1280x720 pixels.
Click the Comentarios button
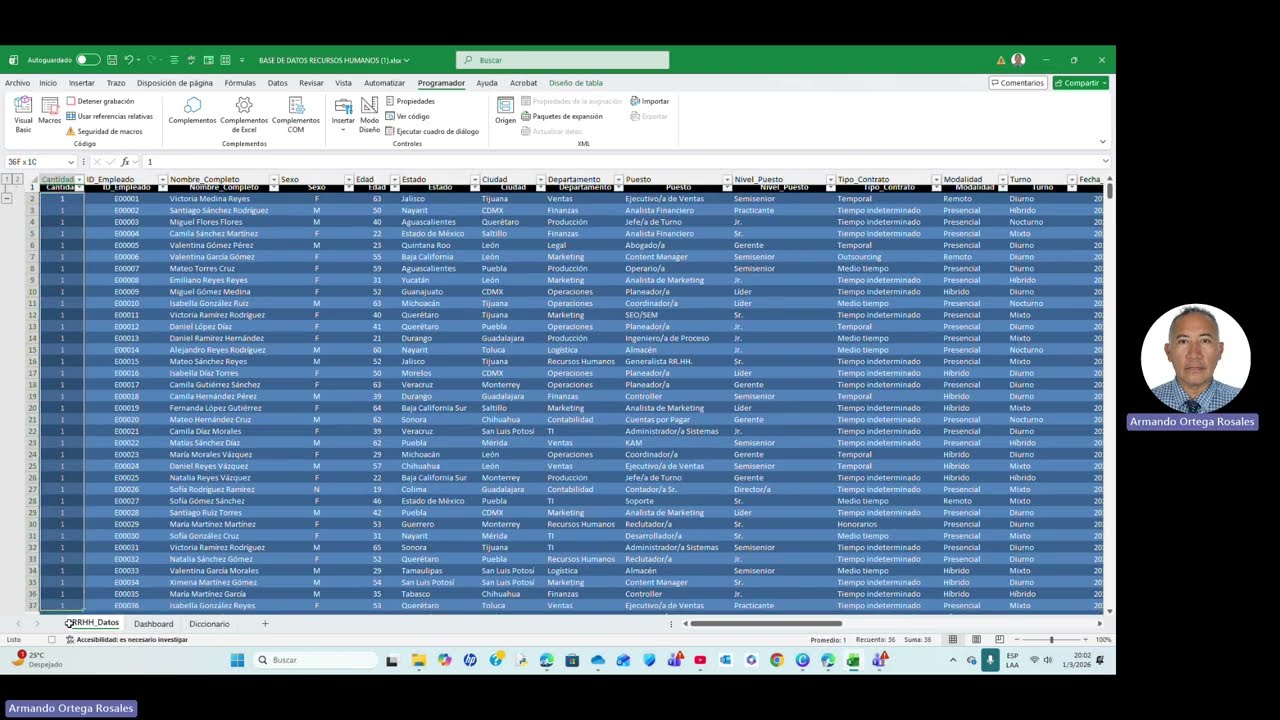pyautogui.click(x=1017, y=83)
